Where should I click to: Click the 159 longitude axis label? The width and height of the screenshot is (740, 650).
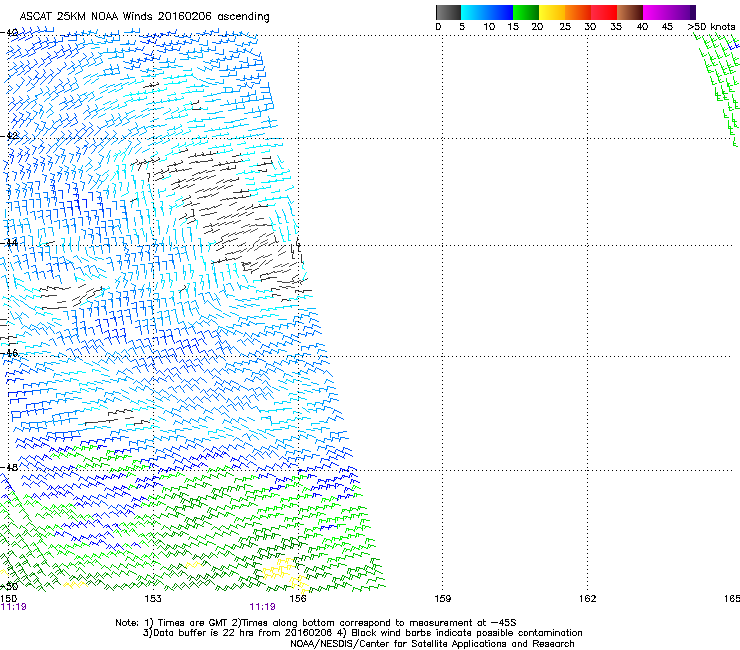coord(442,599)
